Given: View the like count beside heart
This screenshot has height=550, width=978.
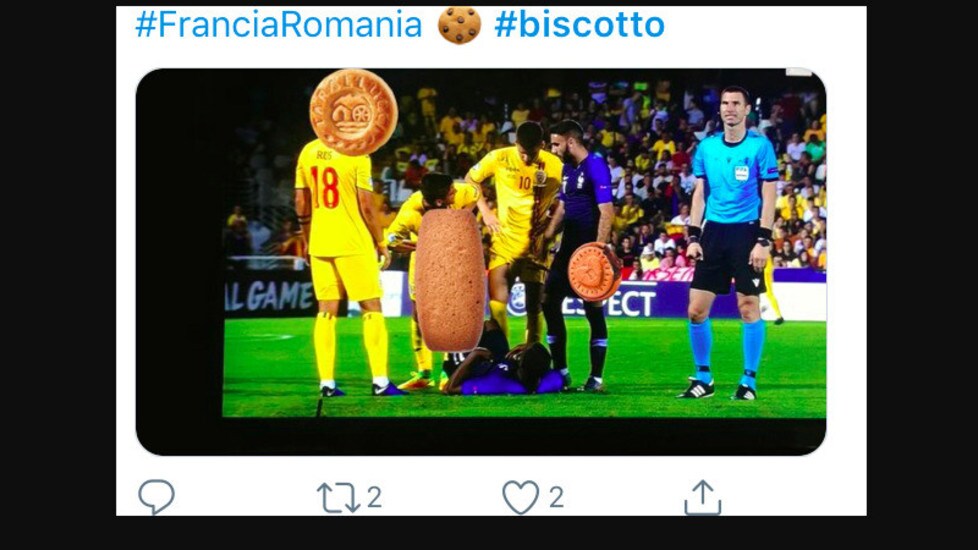Looking at the screenshot, I should tap(556, 498).
